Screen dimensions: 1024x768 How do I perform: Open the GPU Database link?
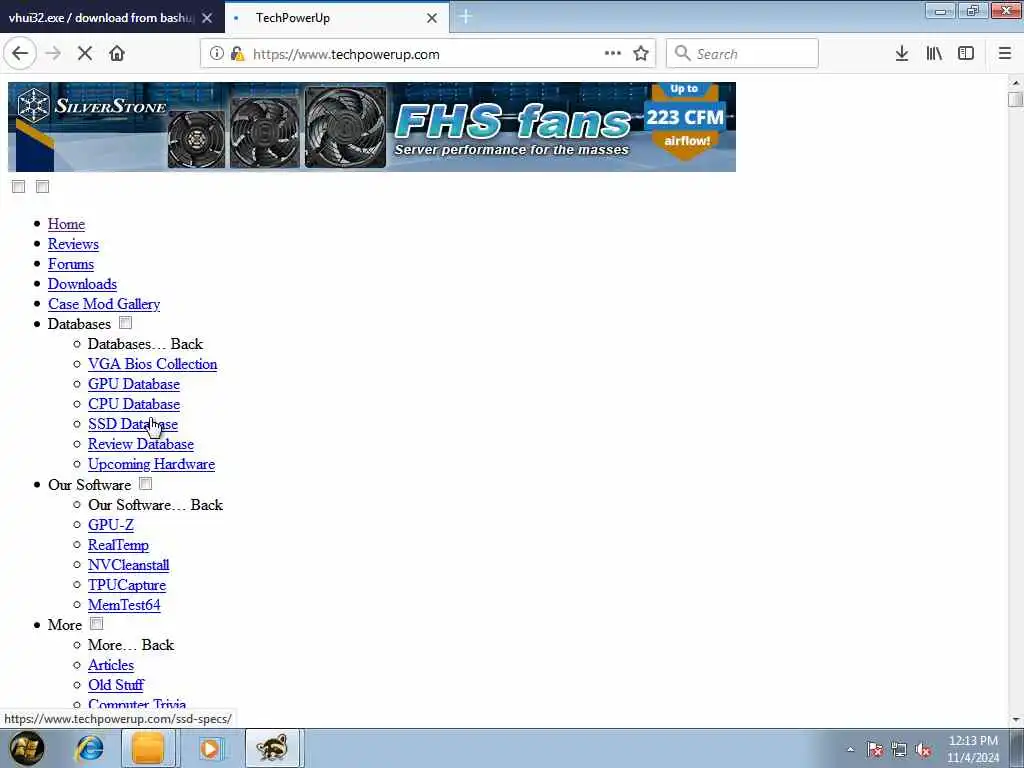pyautogui.click(x=134, y=385)
